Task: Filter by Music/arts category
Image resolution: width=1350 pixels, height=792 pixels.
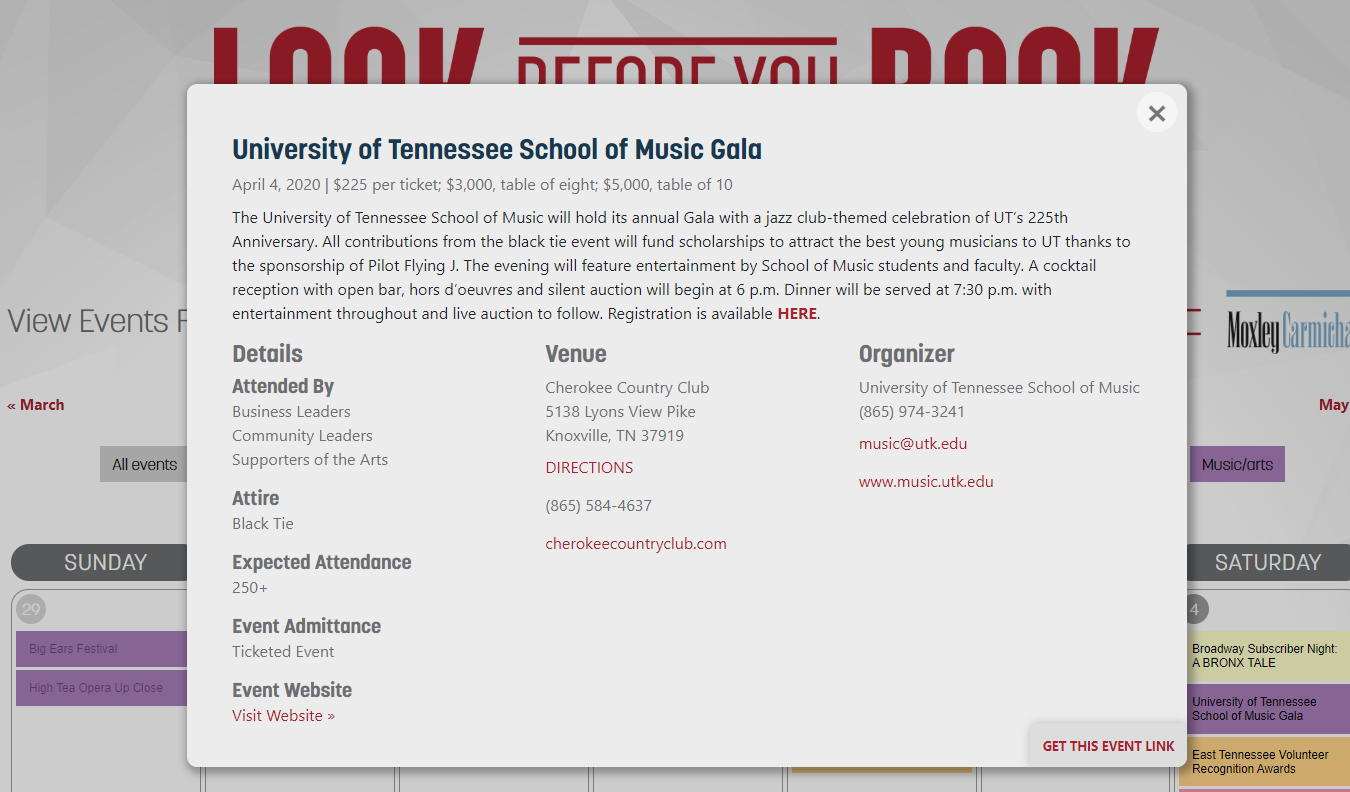Action: coord(1237,464)
